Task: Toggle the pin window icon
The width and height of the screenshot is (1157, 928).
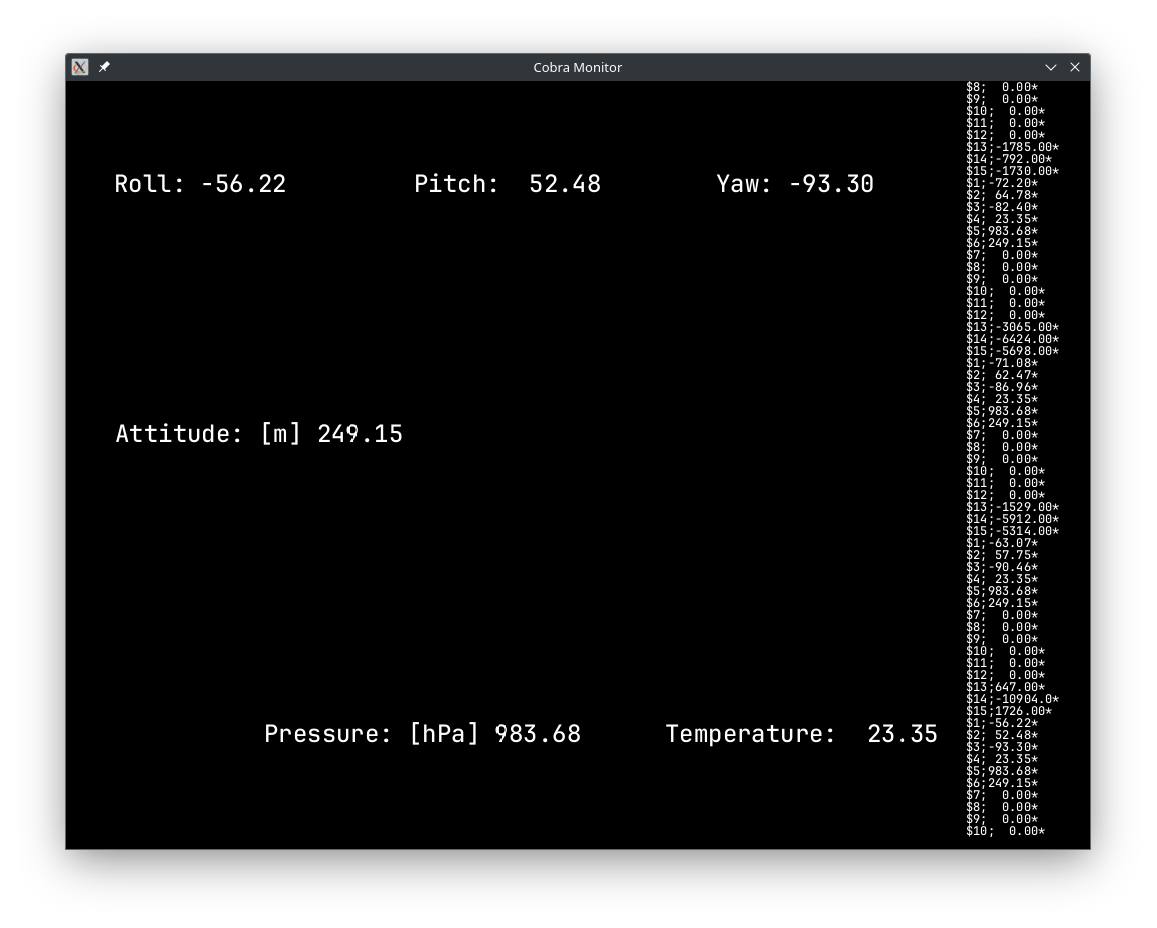Action: [x=104, y=67]
